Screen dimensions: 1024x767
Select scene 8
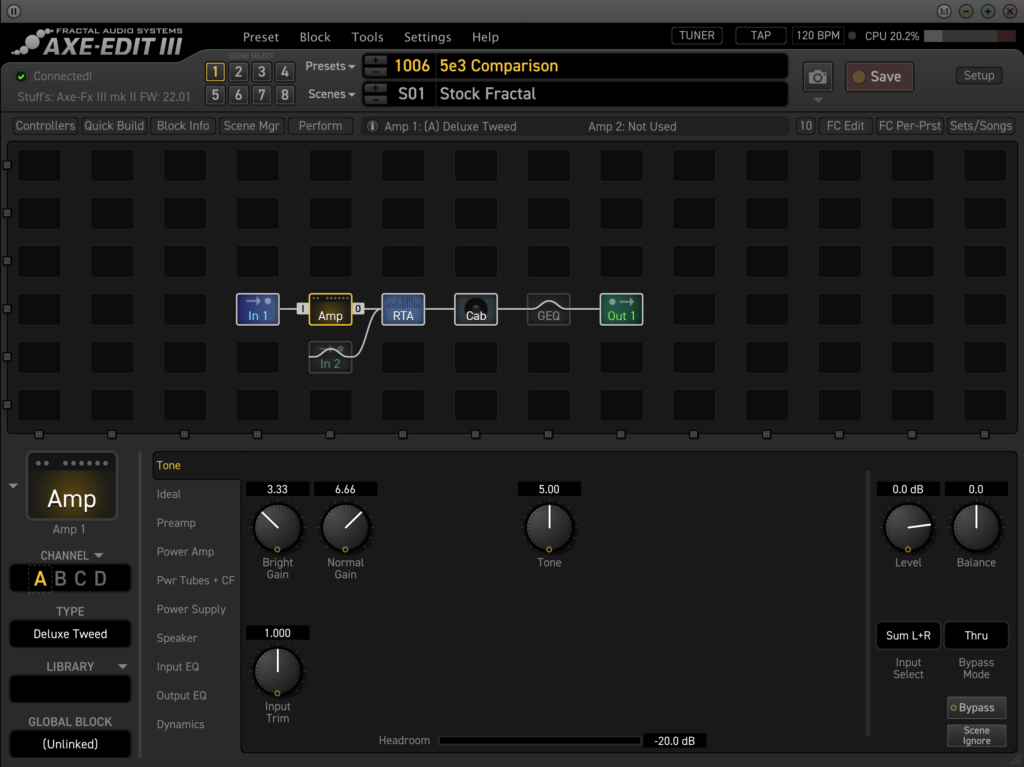tap(285, 95)
